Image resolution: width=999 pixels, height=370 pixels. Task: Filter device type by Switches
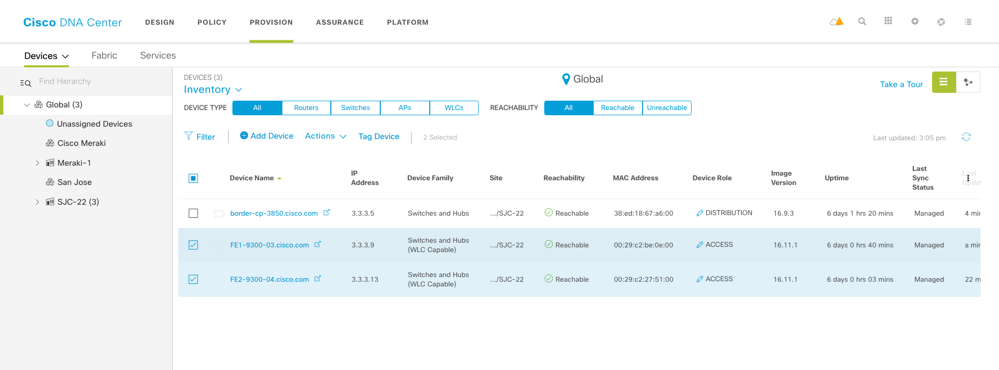(x=356, y=108)
